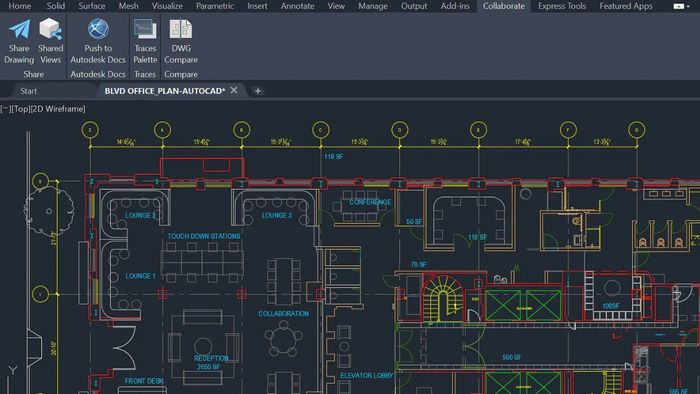The height and width of the screenshot is (394, 700).
Task: Switch to the Start file tab
Action: click(x=29, y=91)
